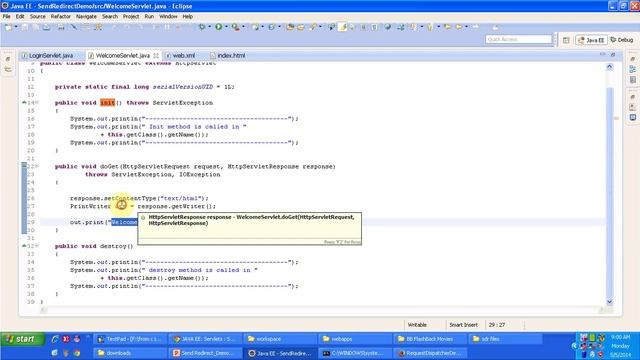
Task: Open the Run menu
Action: (x=149, y=16)
